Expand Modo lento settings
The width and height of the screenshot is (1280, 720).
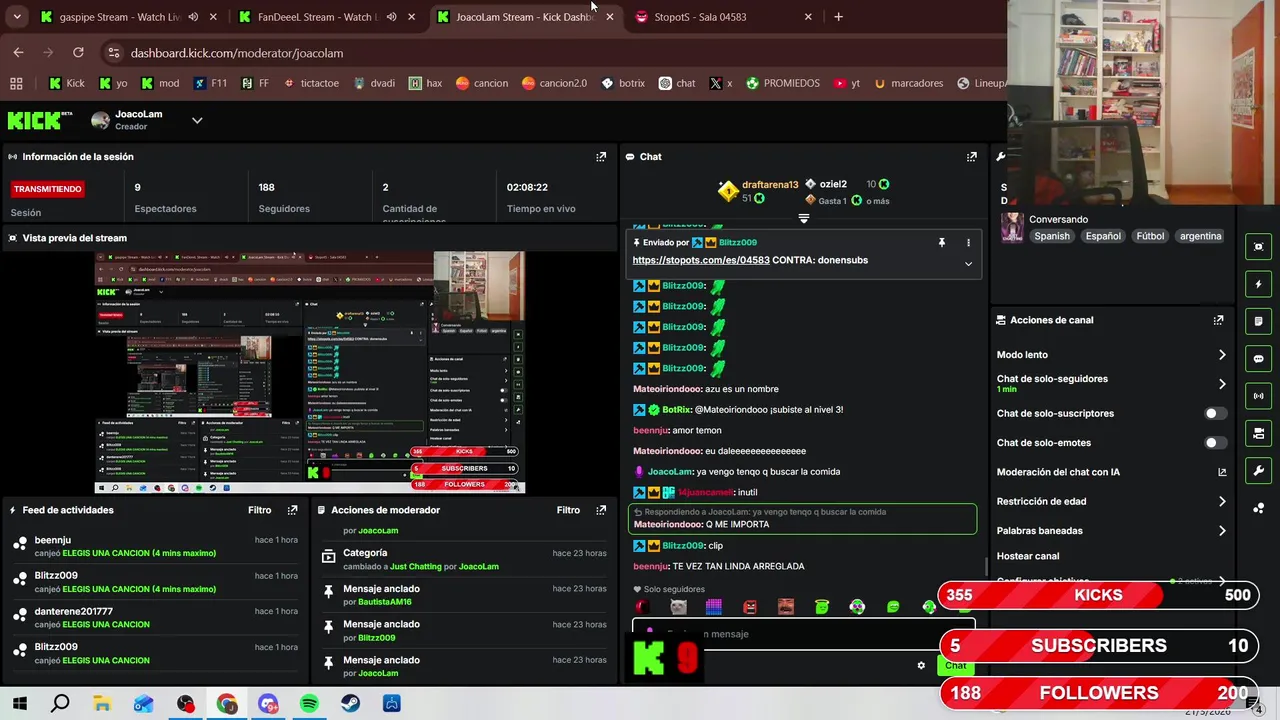tap(1222, 355)
